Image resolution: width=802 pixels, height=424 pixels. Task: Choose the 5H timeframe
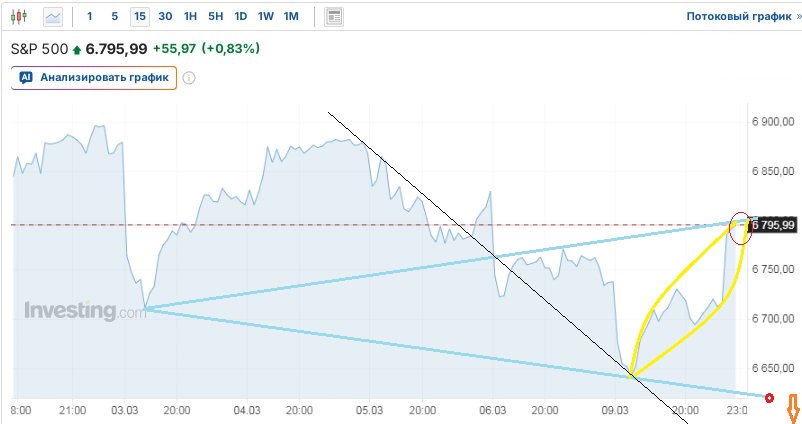point(216,17)
